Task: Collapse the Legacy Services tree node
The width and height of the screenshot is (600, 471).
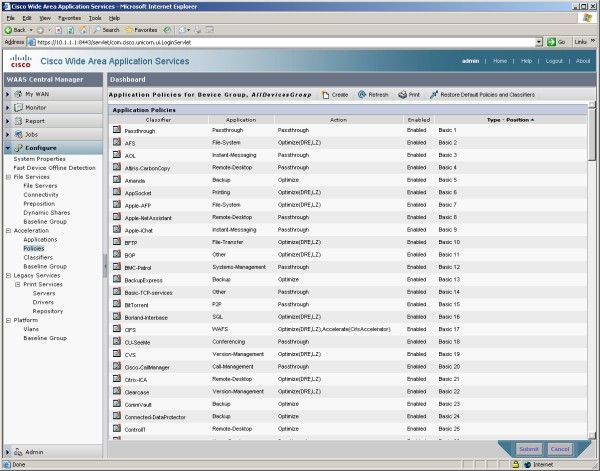Action: [8, 275]
